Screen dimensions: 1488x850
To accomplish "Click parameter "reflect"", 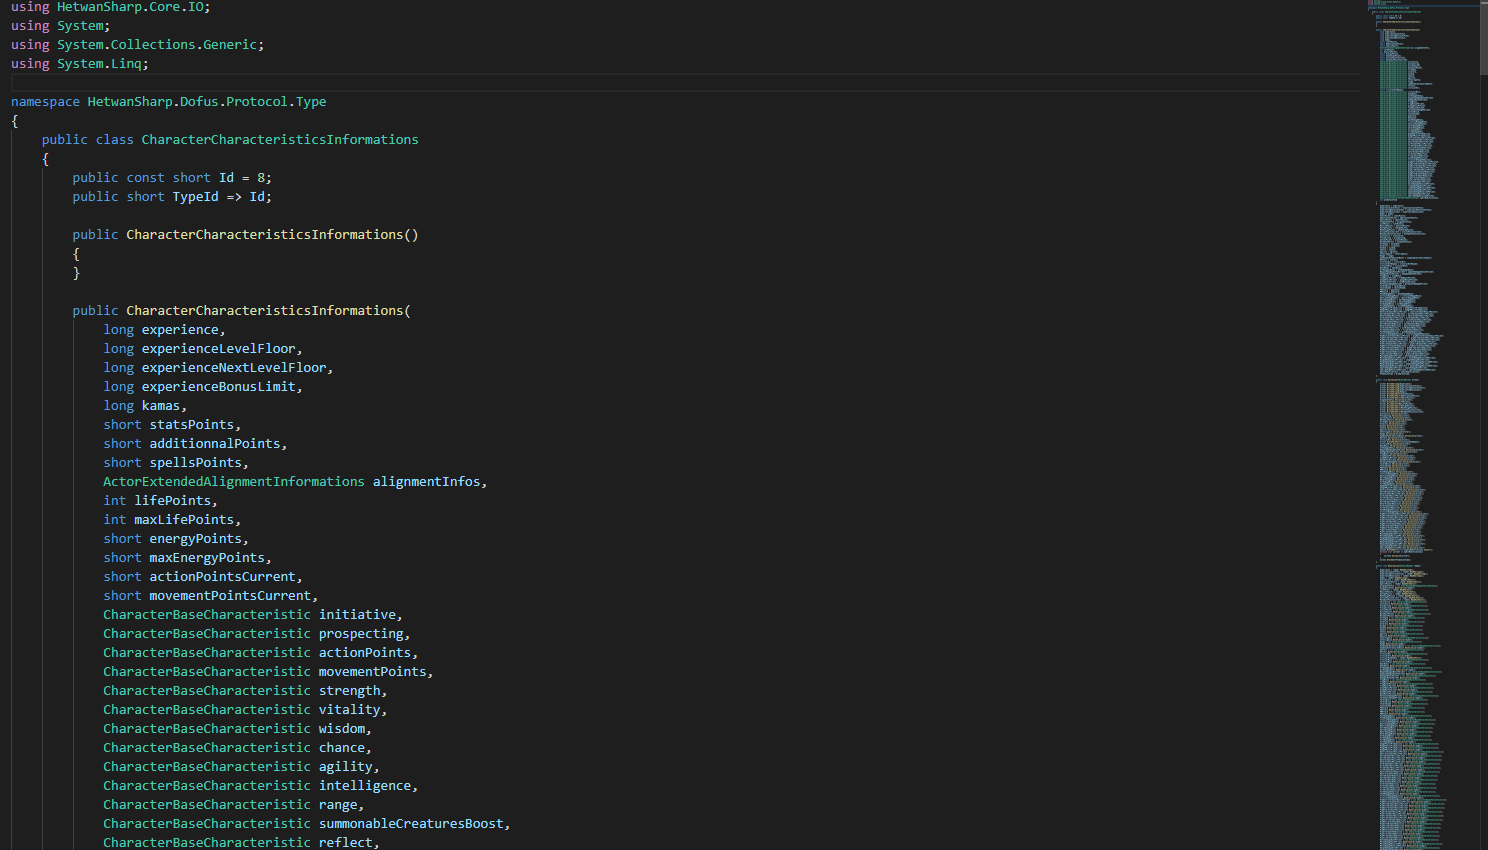I will (x=346, y=843).
